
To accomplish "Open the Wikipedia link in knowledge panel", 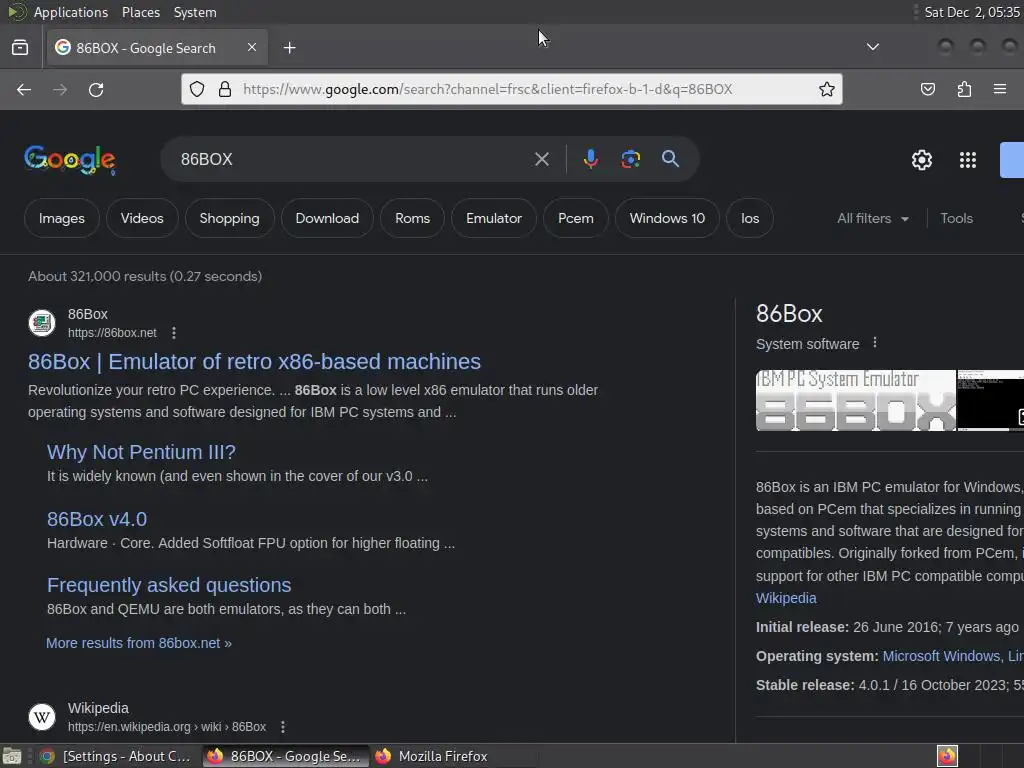I will [x=786, y=598].
